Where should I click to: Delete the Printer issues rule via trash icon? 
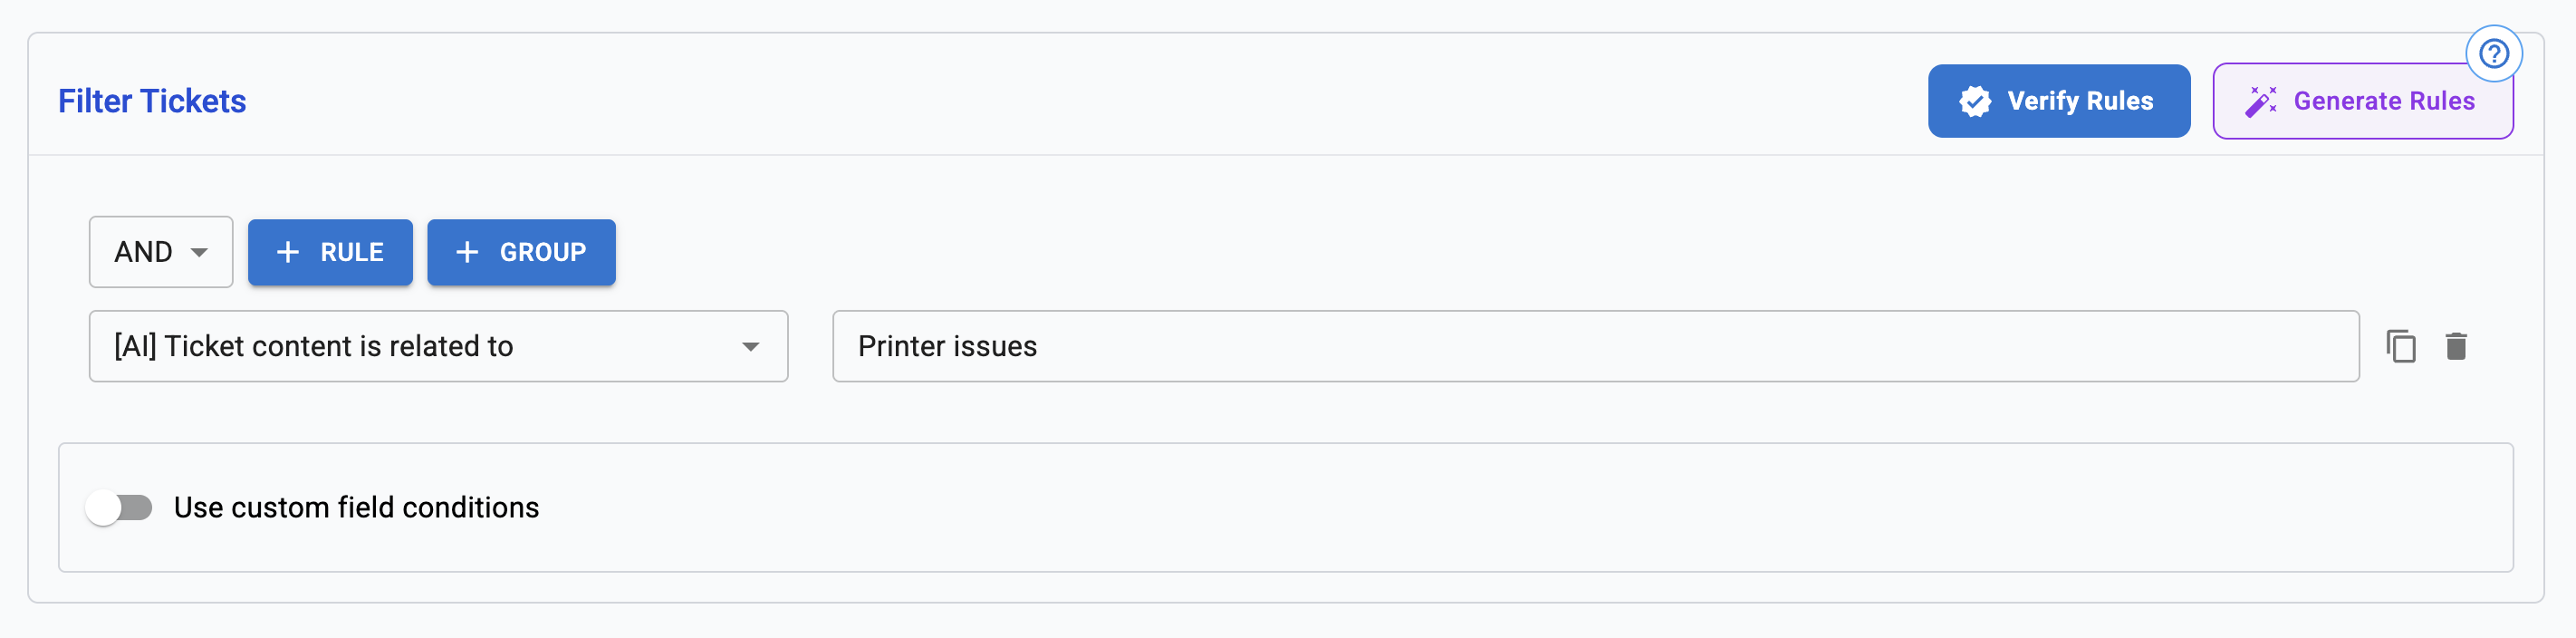point(2458,346)
